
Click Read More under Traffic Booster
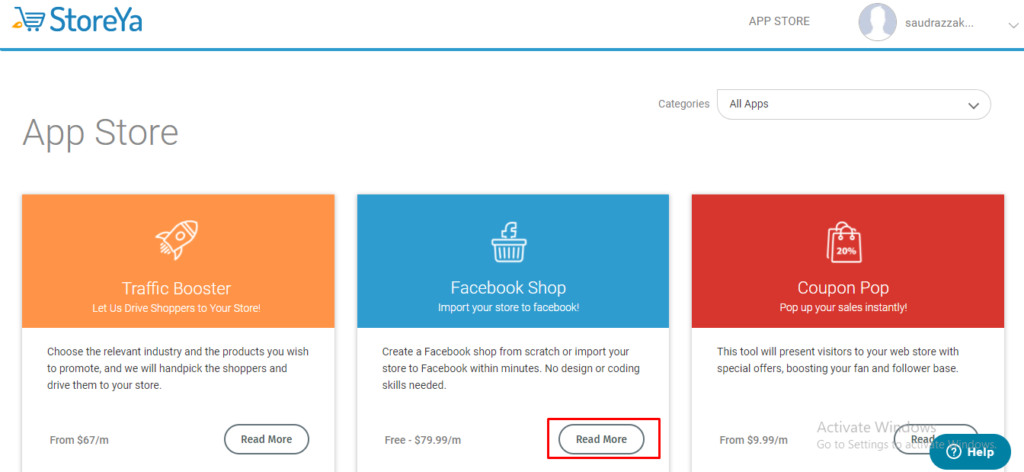click(x=266, y=439)
